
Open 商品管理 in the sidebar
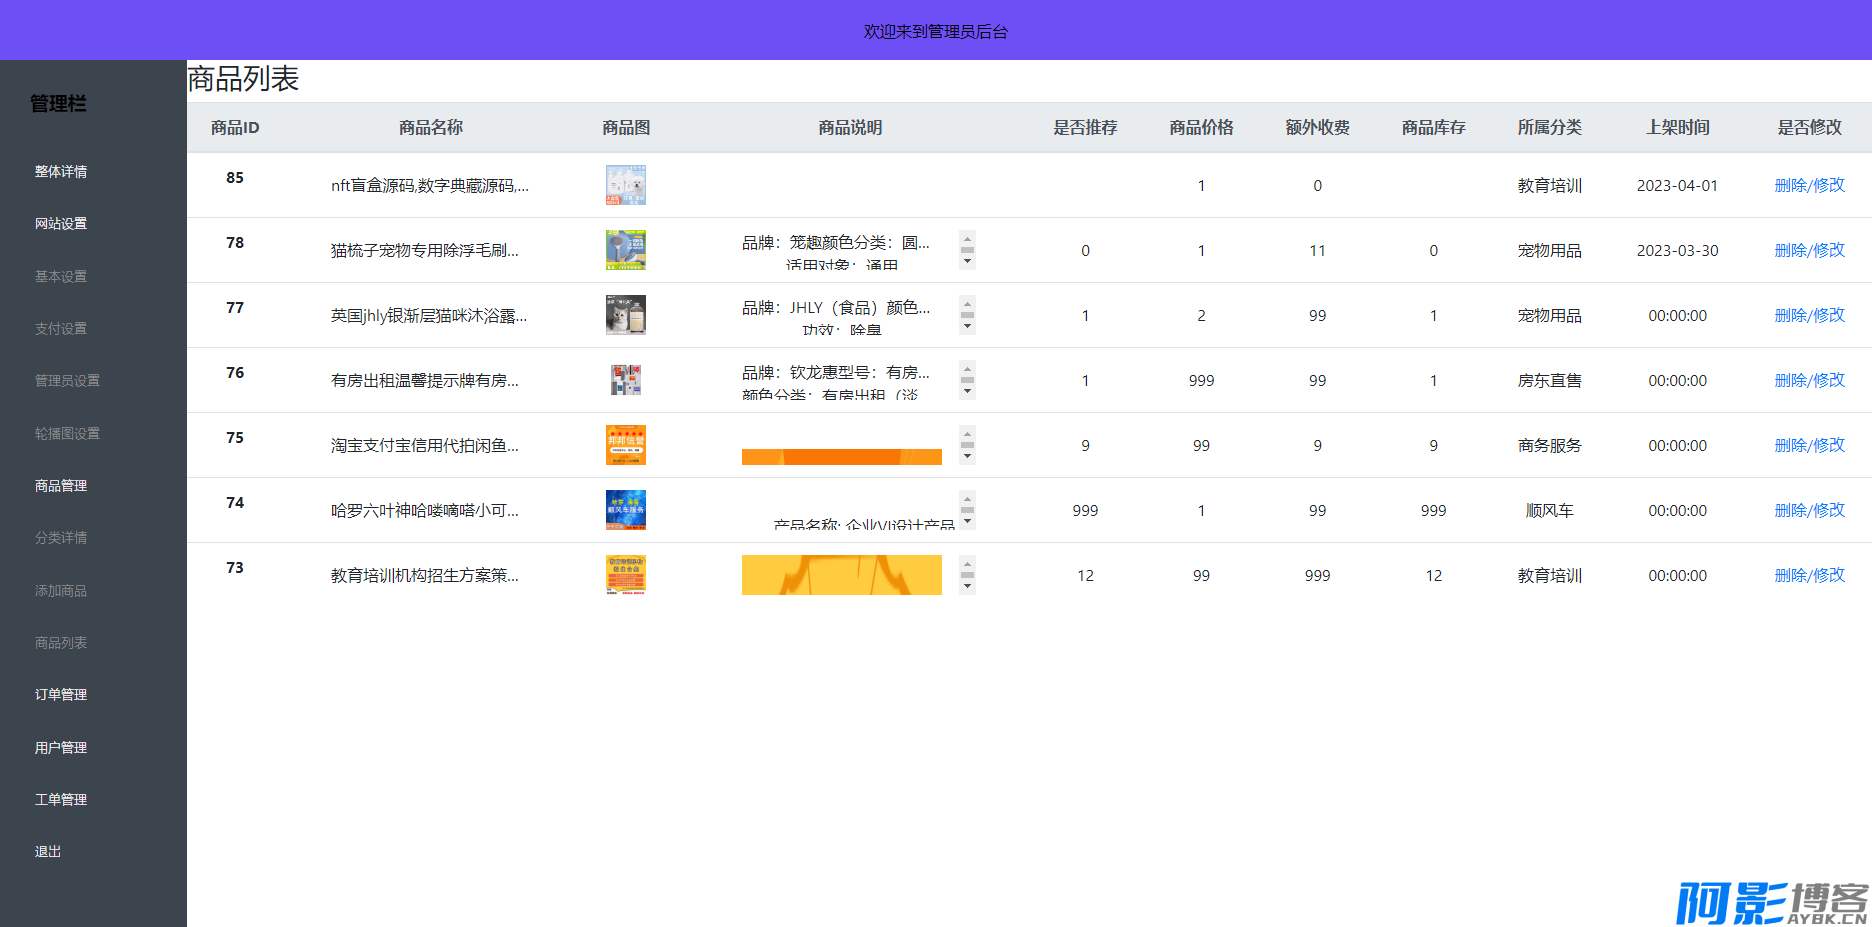(61, 486)
